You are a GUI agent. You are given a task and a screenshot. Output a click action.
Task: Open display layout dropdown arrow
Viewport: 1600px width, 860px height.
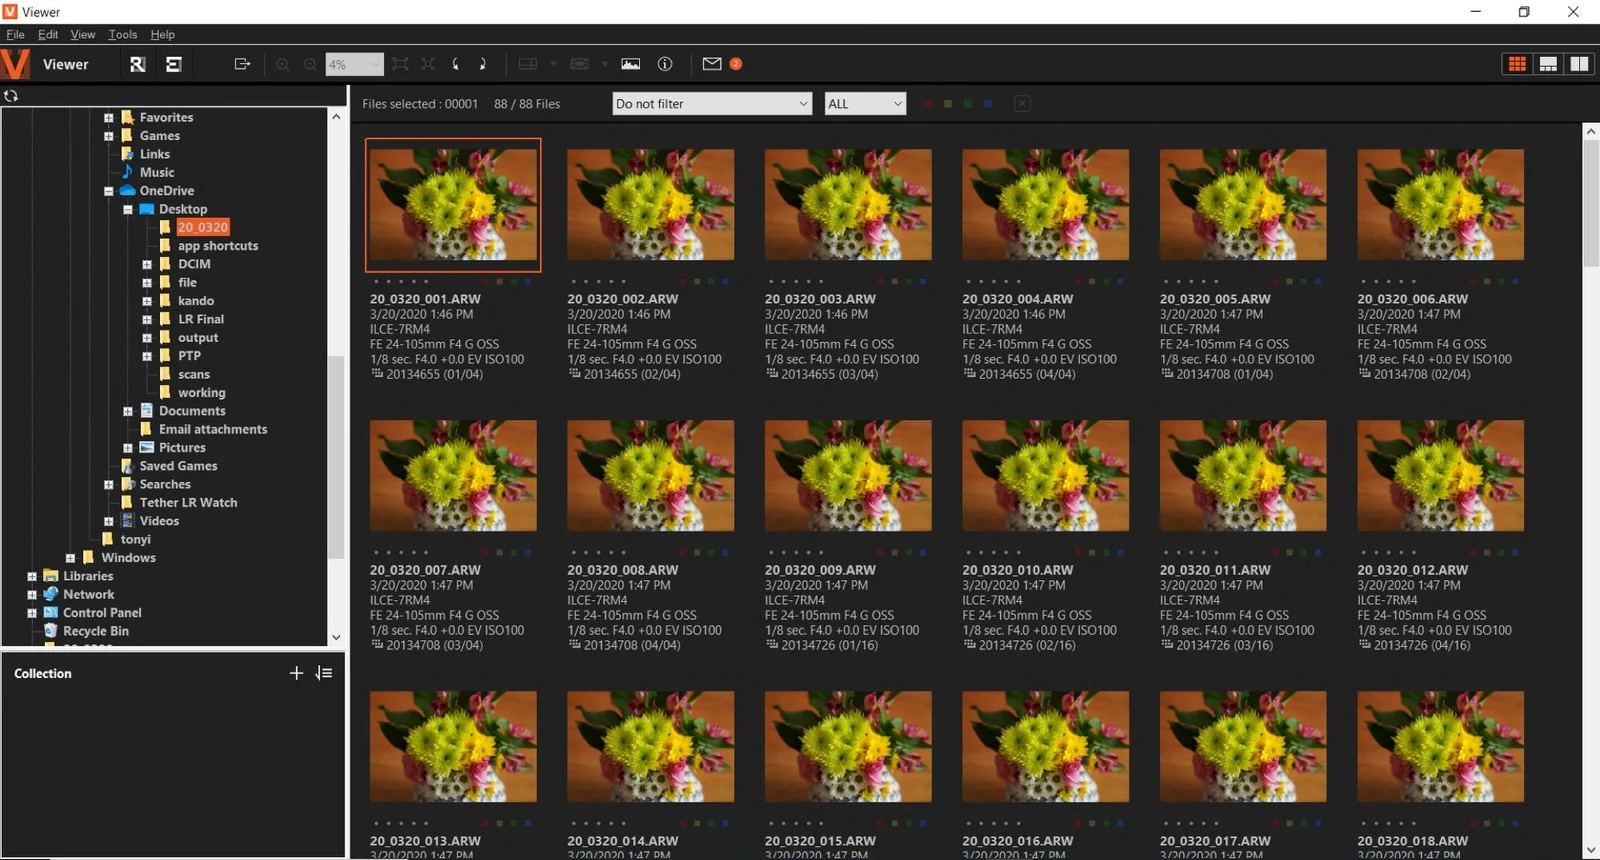click(x=553, y=64)
